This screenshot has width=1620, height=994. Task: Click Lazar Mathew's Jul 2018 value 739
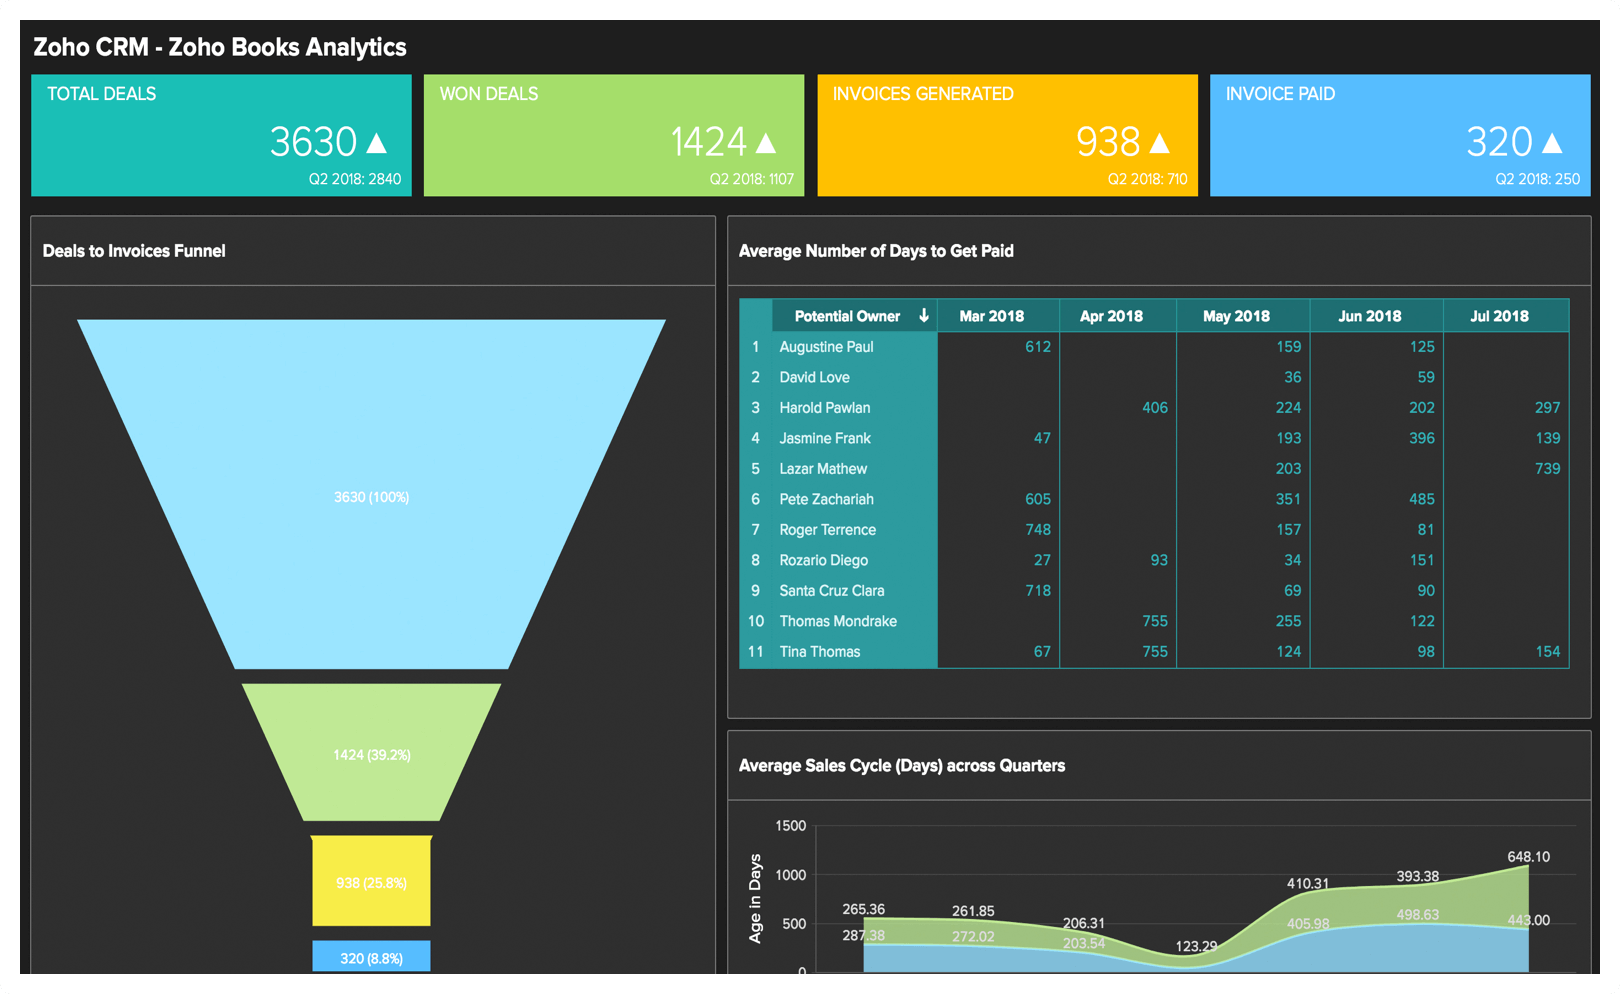[x=1547, y=469]
